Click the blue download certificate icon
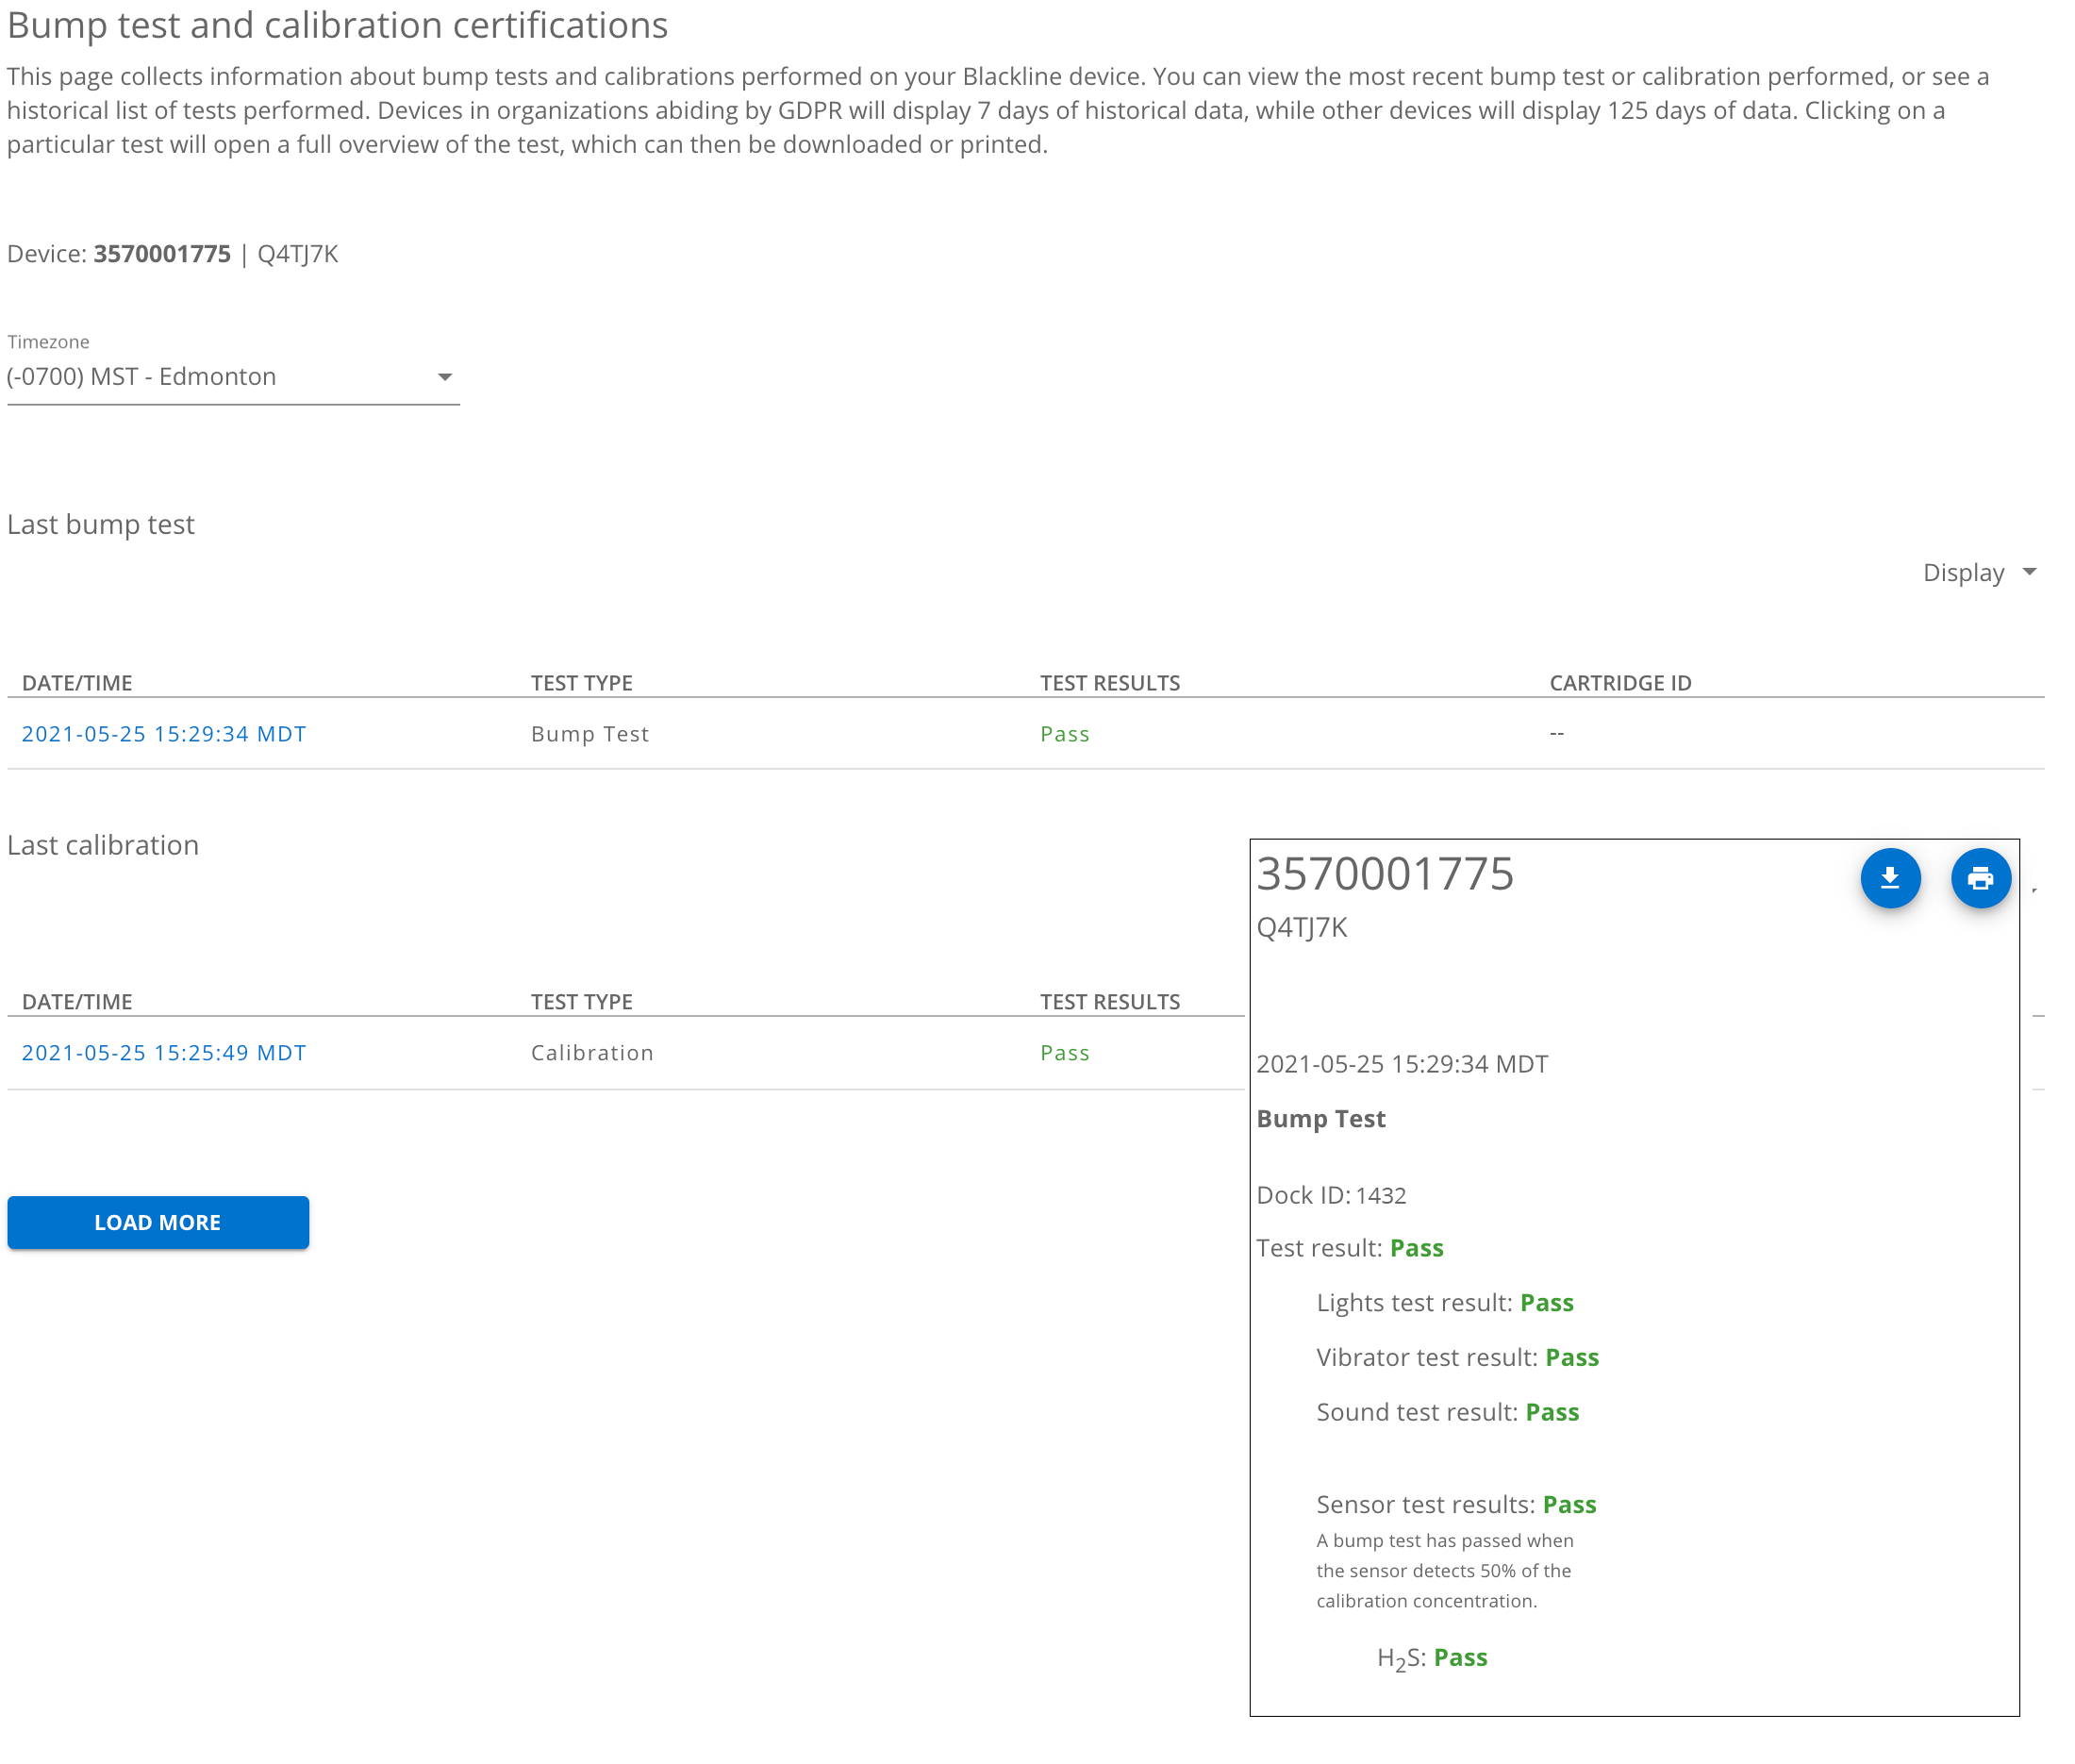 click(x=1889, y=878)
